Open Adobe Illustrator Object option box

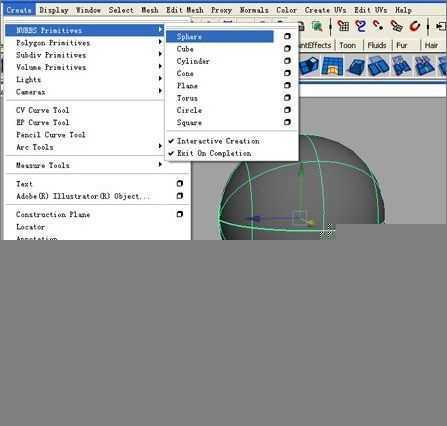[180, 196]
